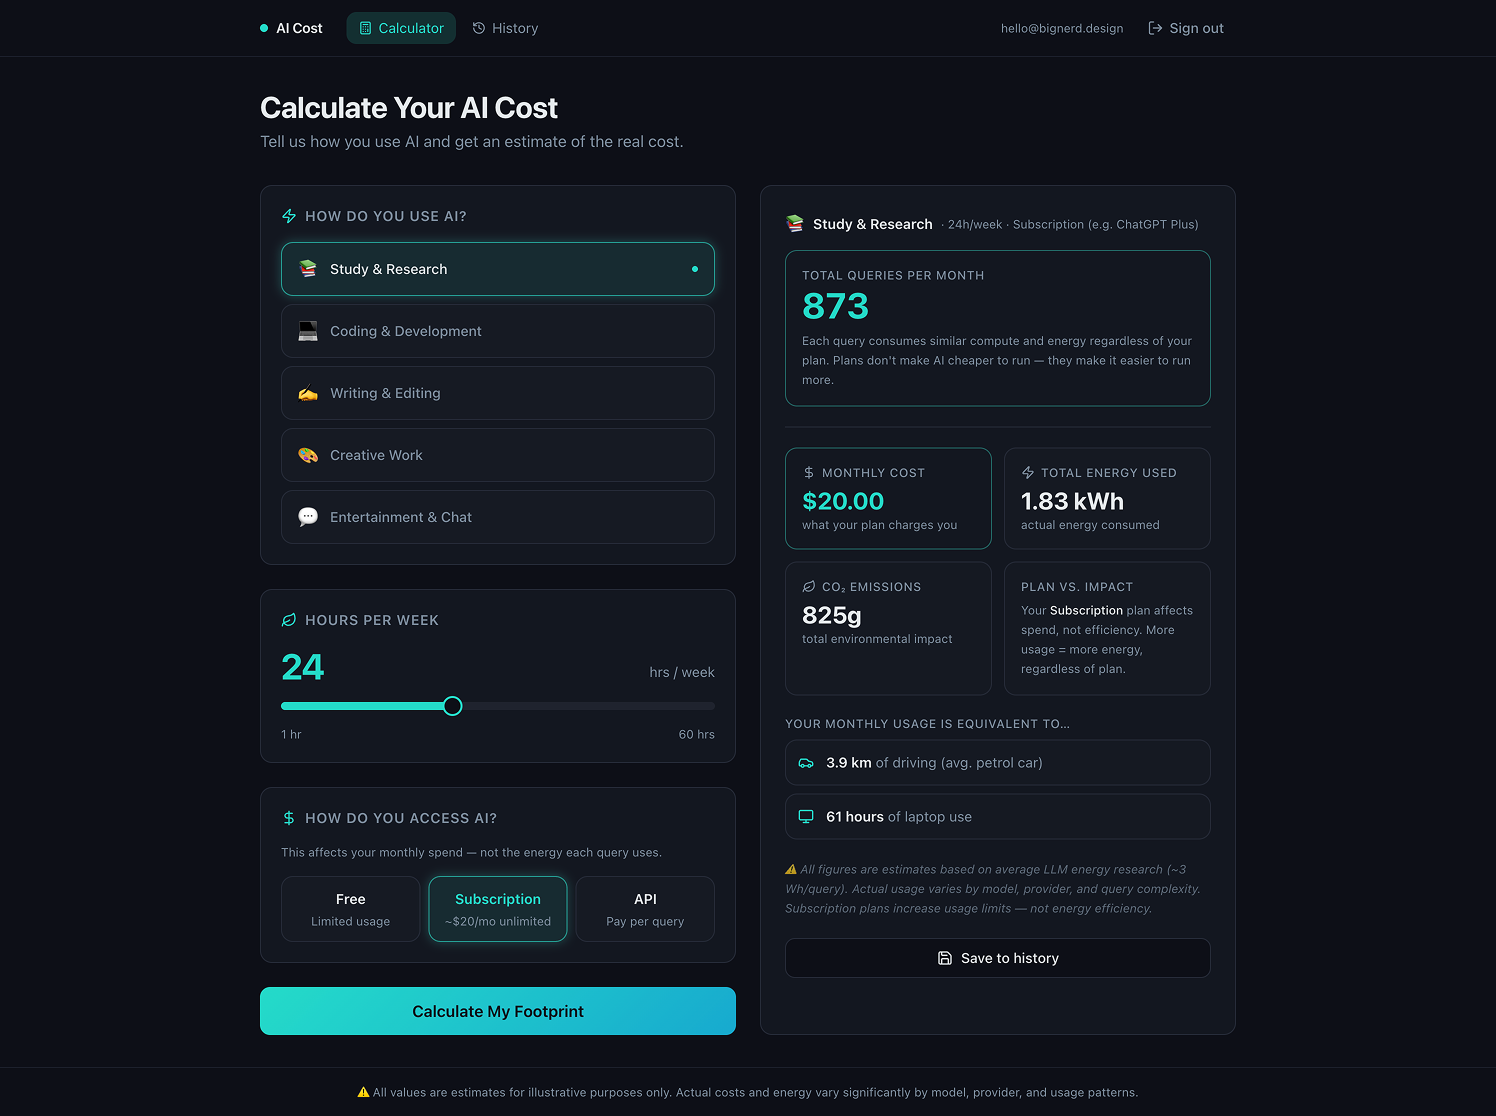Choose the API pay-per-query option

[x=645, y=909]
